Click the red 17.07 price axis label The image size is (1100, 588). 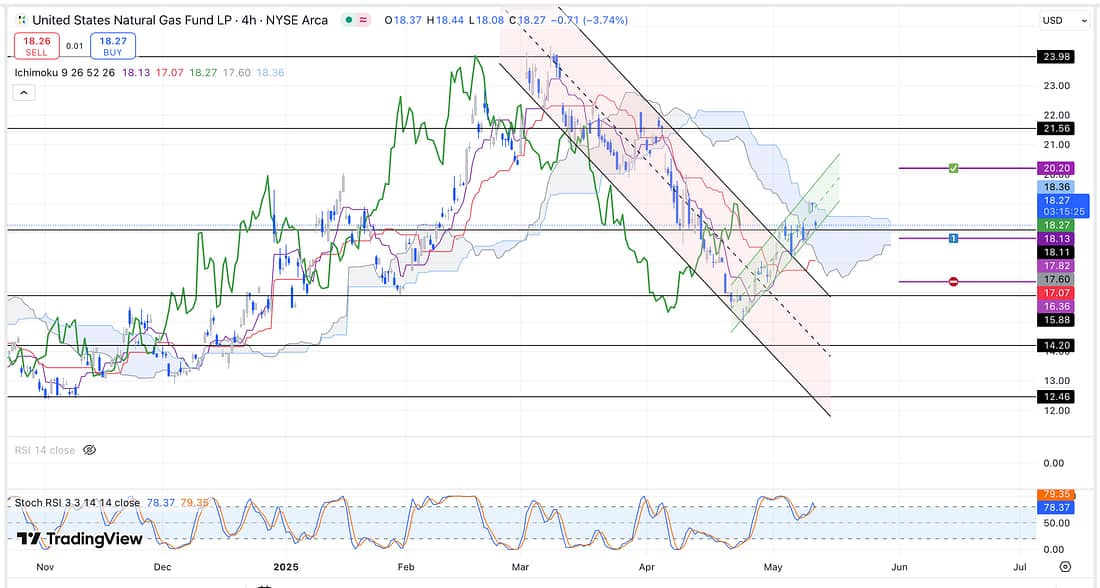pos(1056,293)
